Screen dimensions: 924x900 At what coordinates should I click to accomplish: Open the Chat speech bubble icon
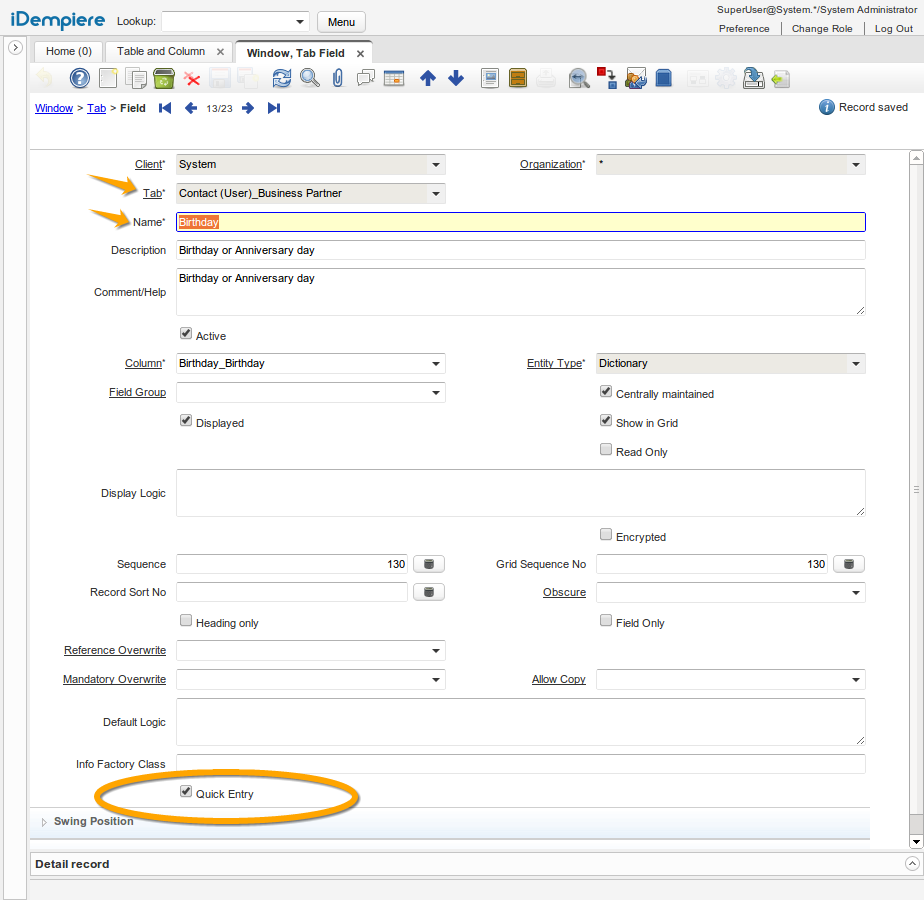[x=366, y=78]
